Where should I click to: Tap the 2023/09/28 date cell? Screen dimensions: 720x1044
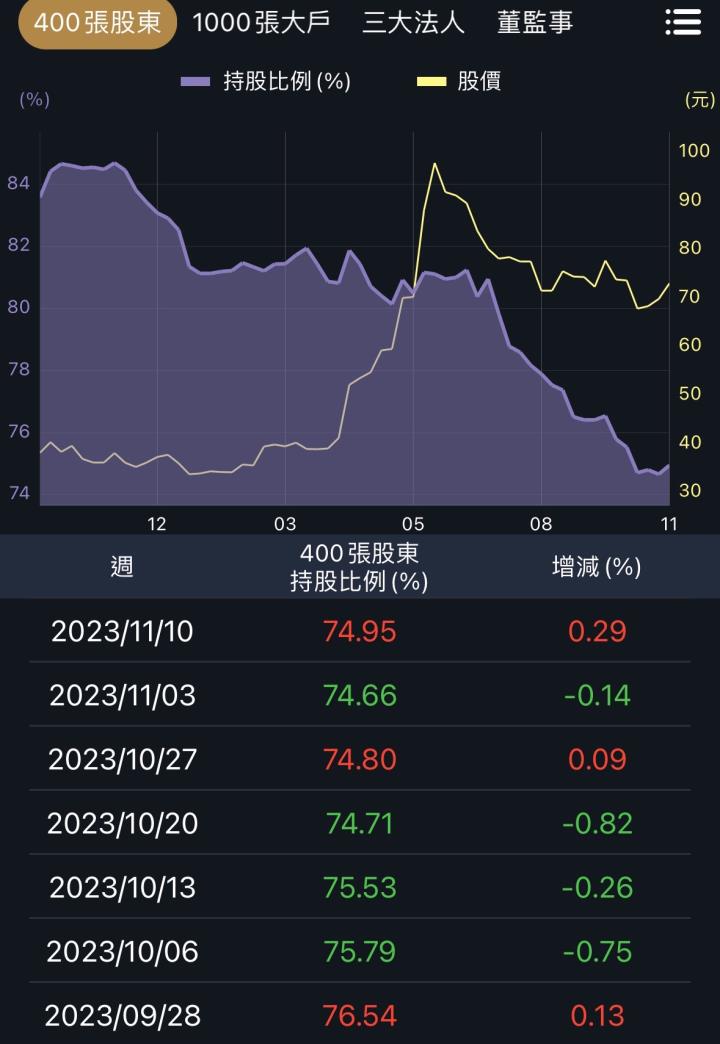tap(122, 1016)
